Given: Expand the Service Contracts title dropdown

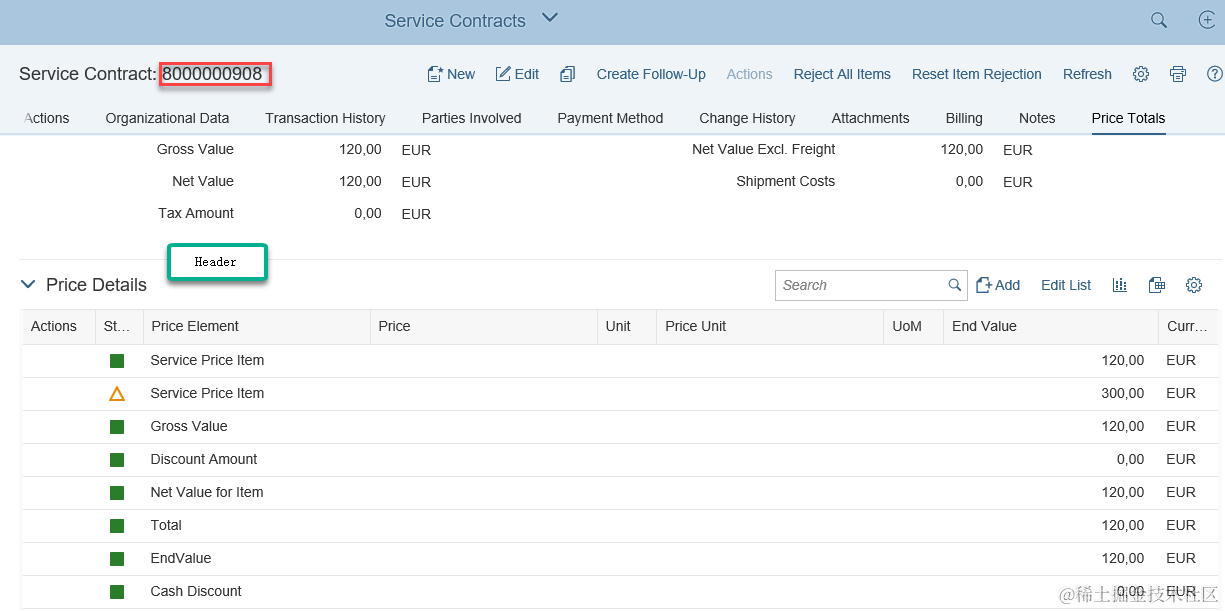Looking at the screenshot, I should click(549, 18).
